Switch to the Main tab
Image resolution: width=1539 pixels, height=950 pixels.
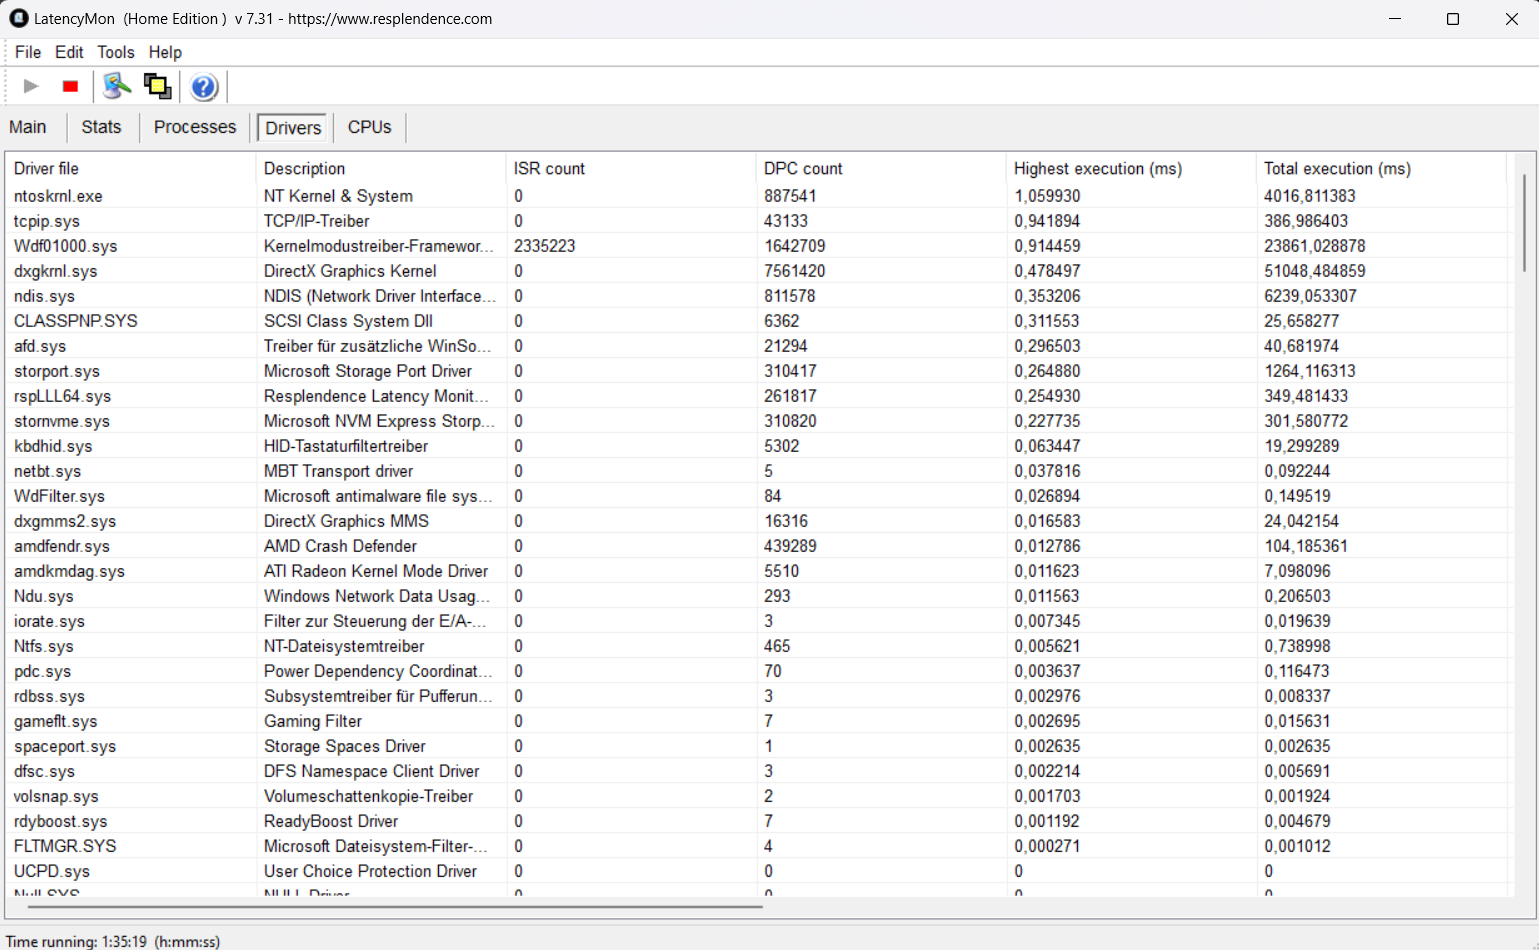click(x=28, y=127)
